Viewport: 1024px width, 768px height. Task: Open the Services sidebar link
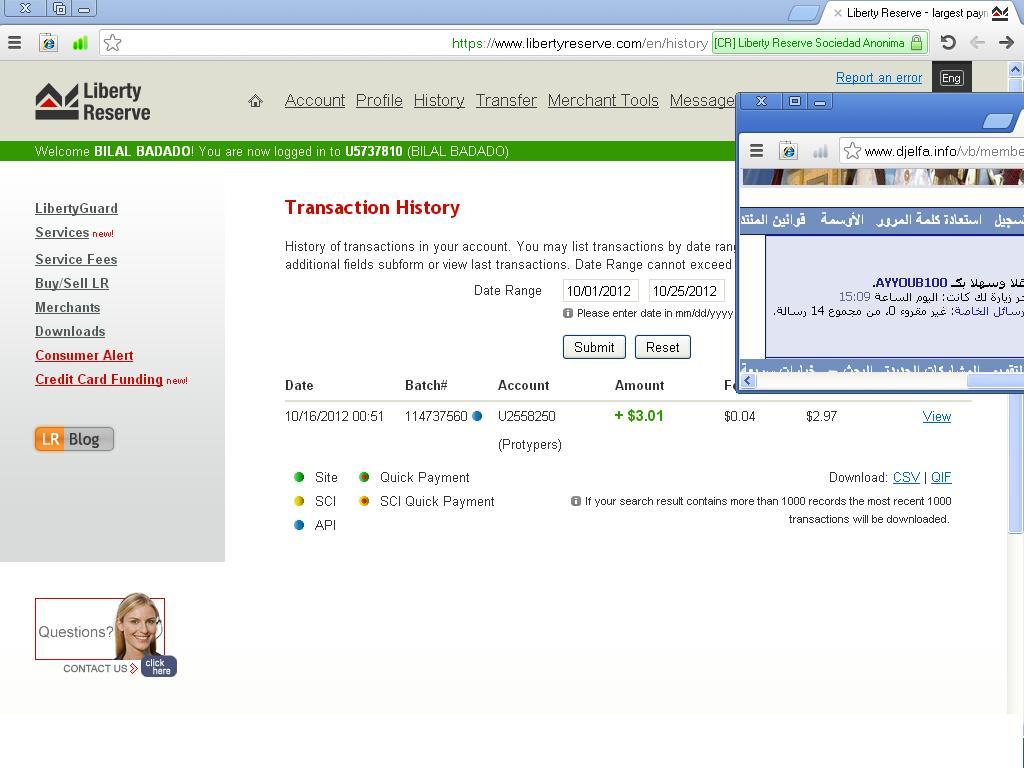pyautogui.click(x=62, y=232)
